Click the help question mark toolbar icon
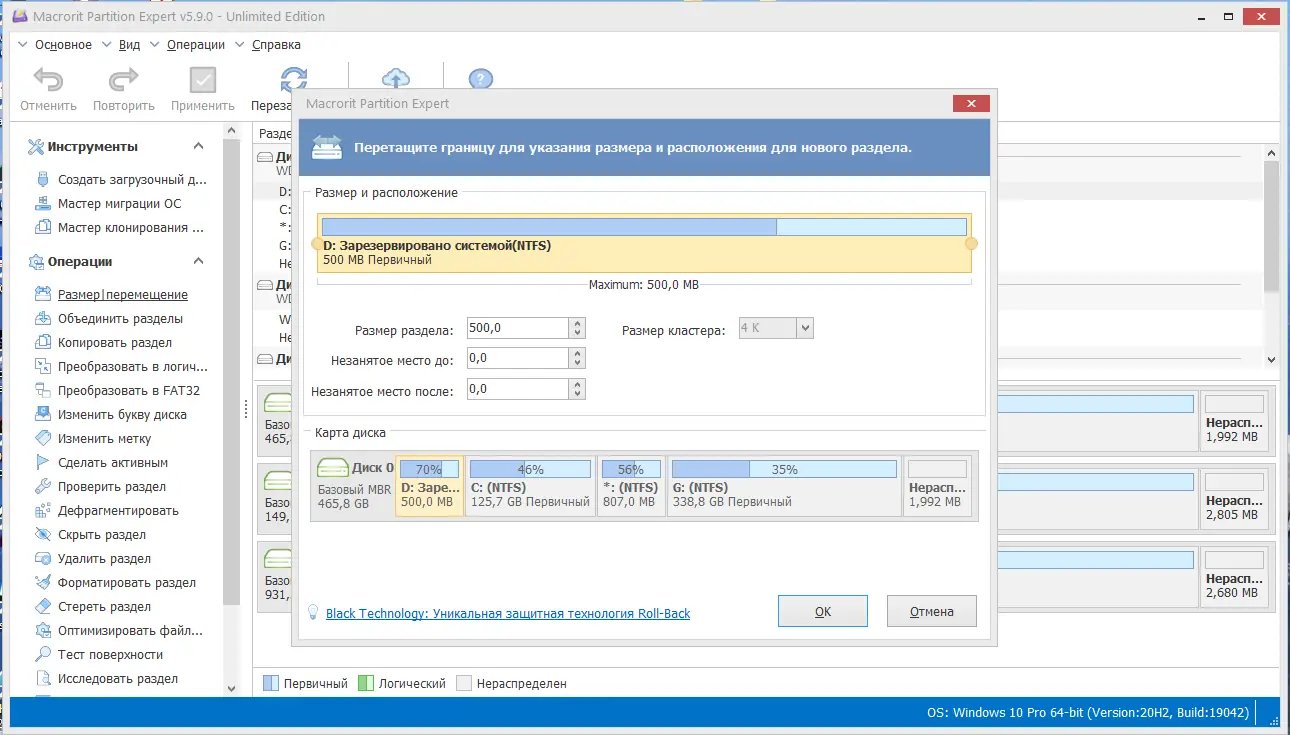 pos(481,80)
